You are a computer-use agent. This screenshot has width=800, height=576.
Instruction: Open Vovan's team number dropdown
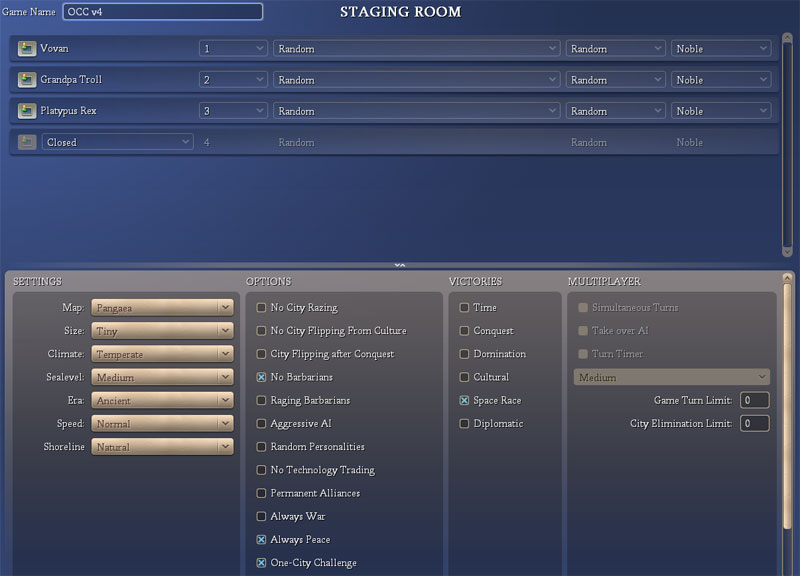233,48
